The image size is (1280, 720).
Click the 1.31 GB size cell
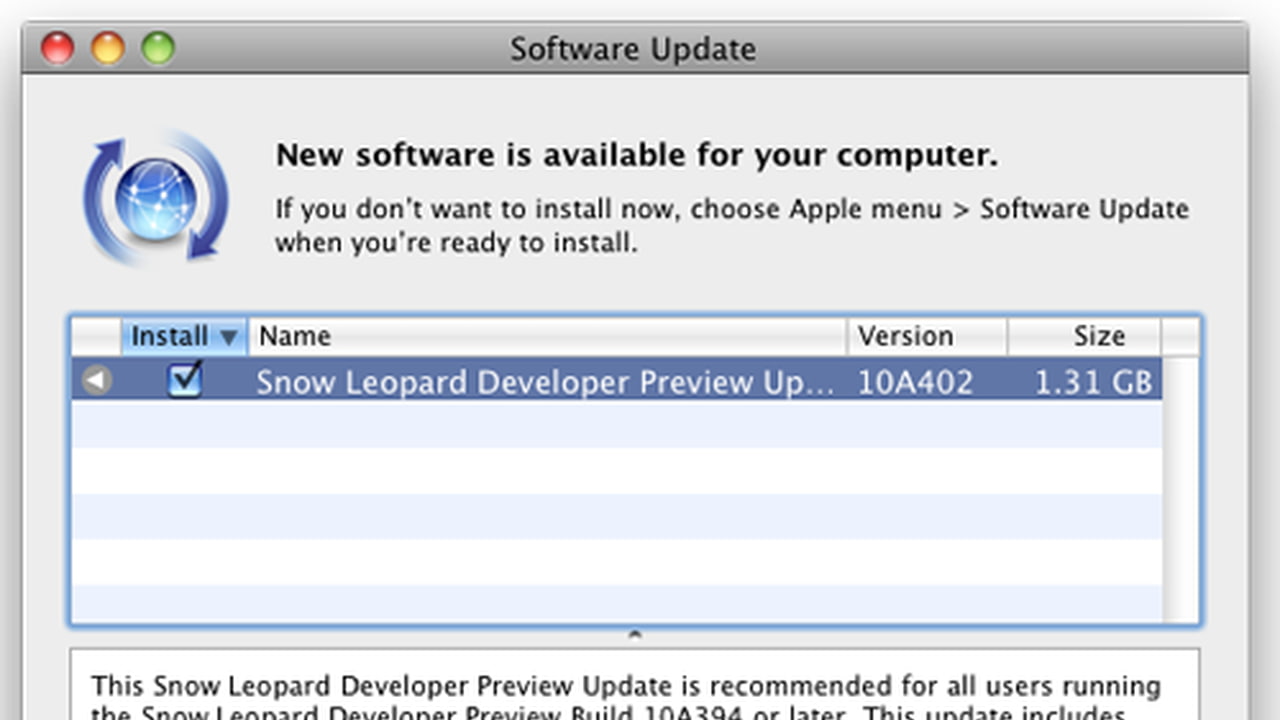point(1093,382)
